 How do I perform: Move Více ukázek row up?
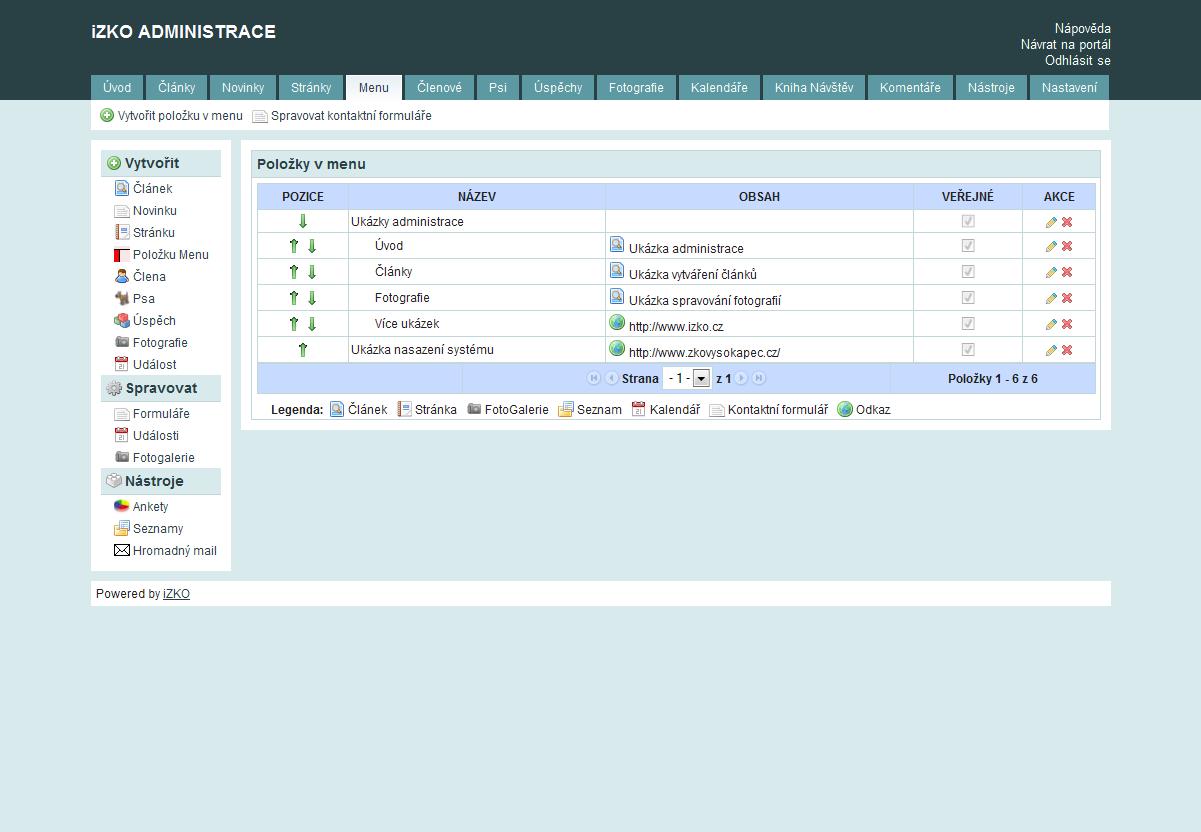pyautogui.click(x=294, y=324)
